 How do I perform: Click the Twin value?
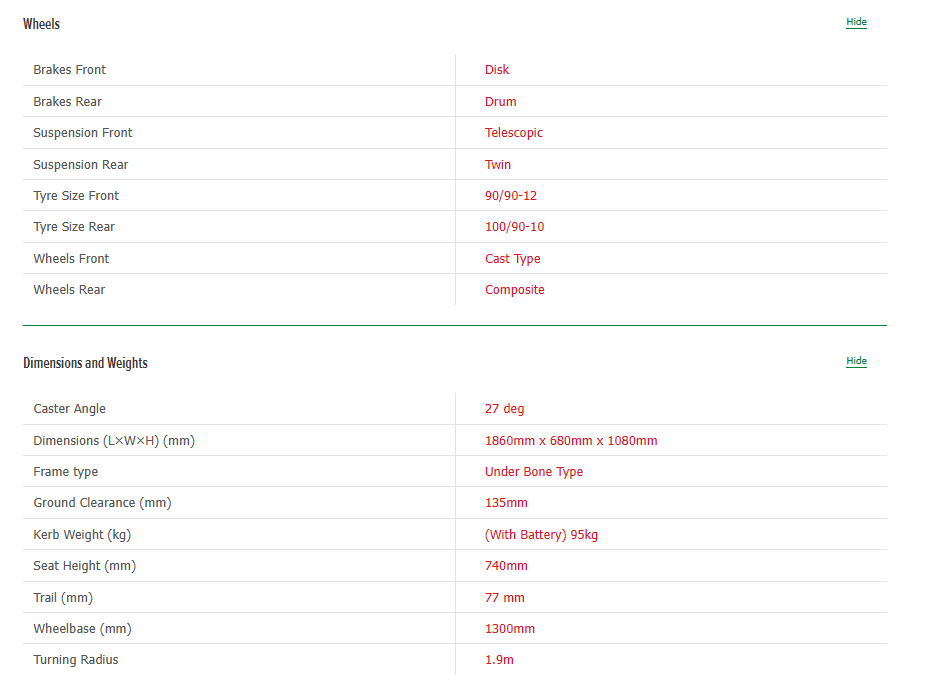coord(498,165)
